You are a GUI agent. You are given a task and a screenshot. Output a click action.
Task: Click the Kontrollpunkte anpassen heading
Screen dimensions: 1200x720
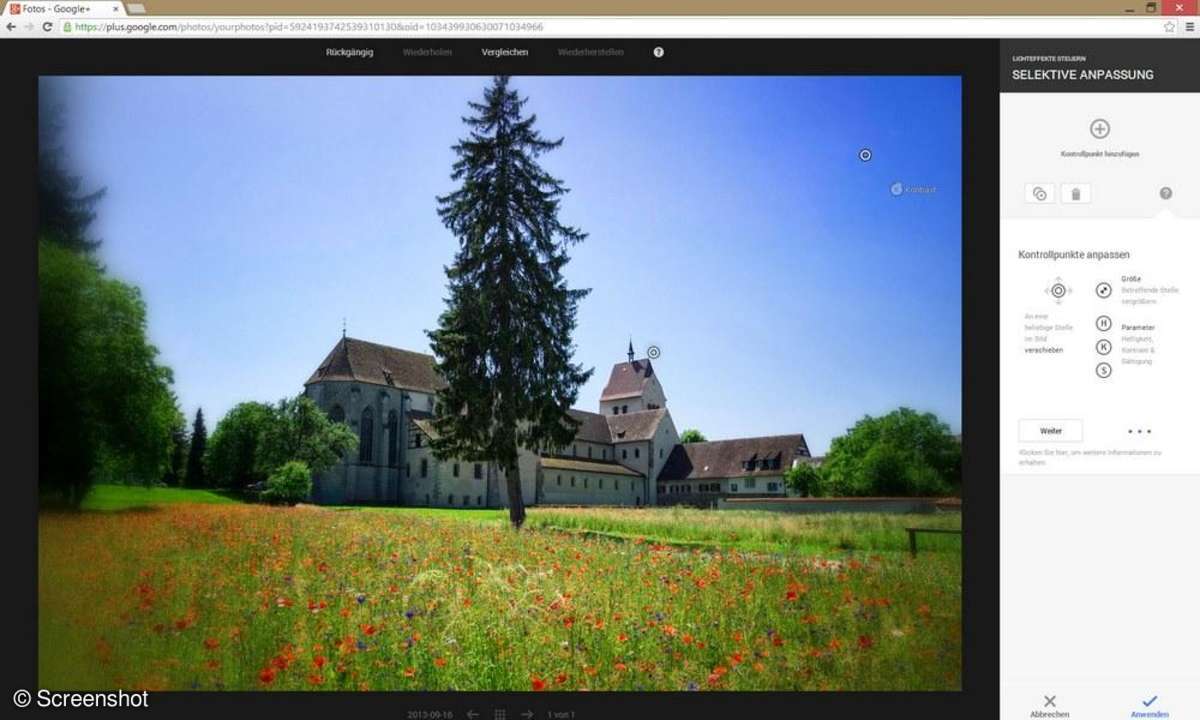(1074, 255)
